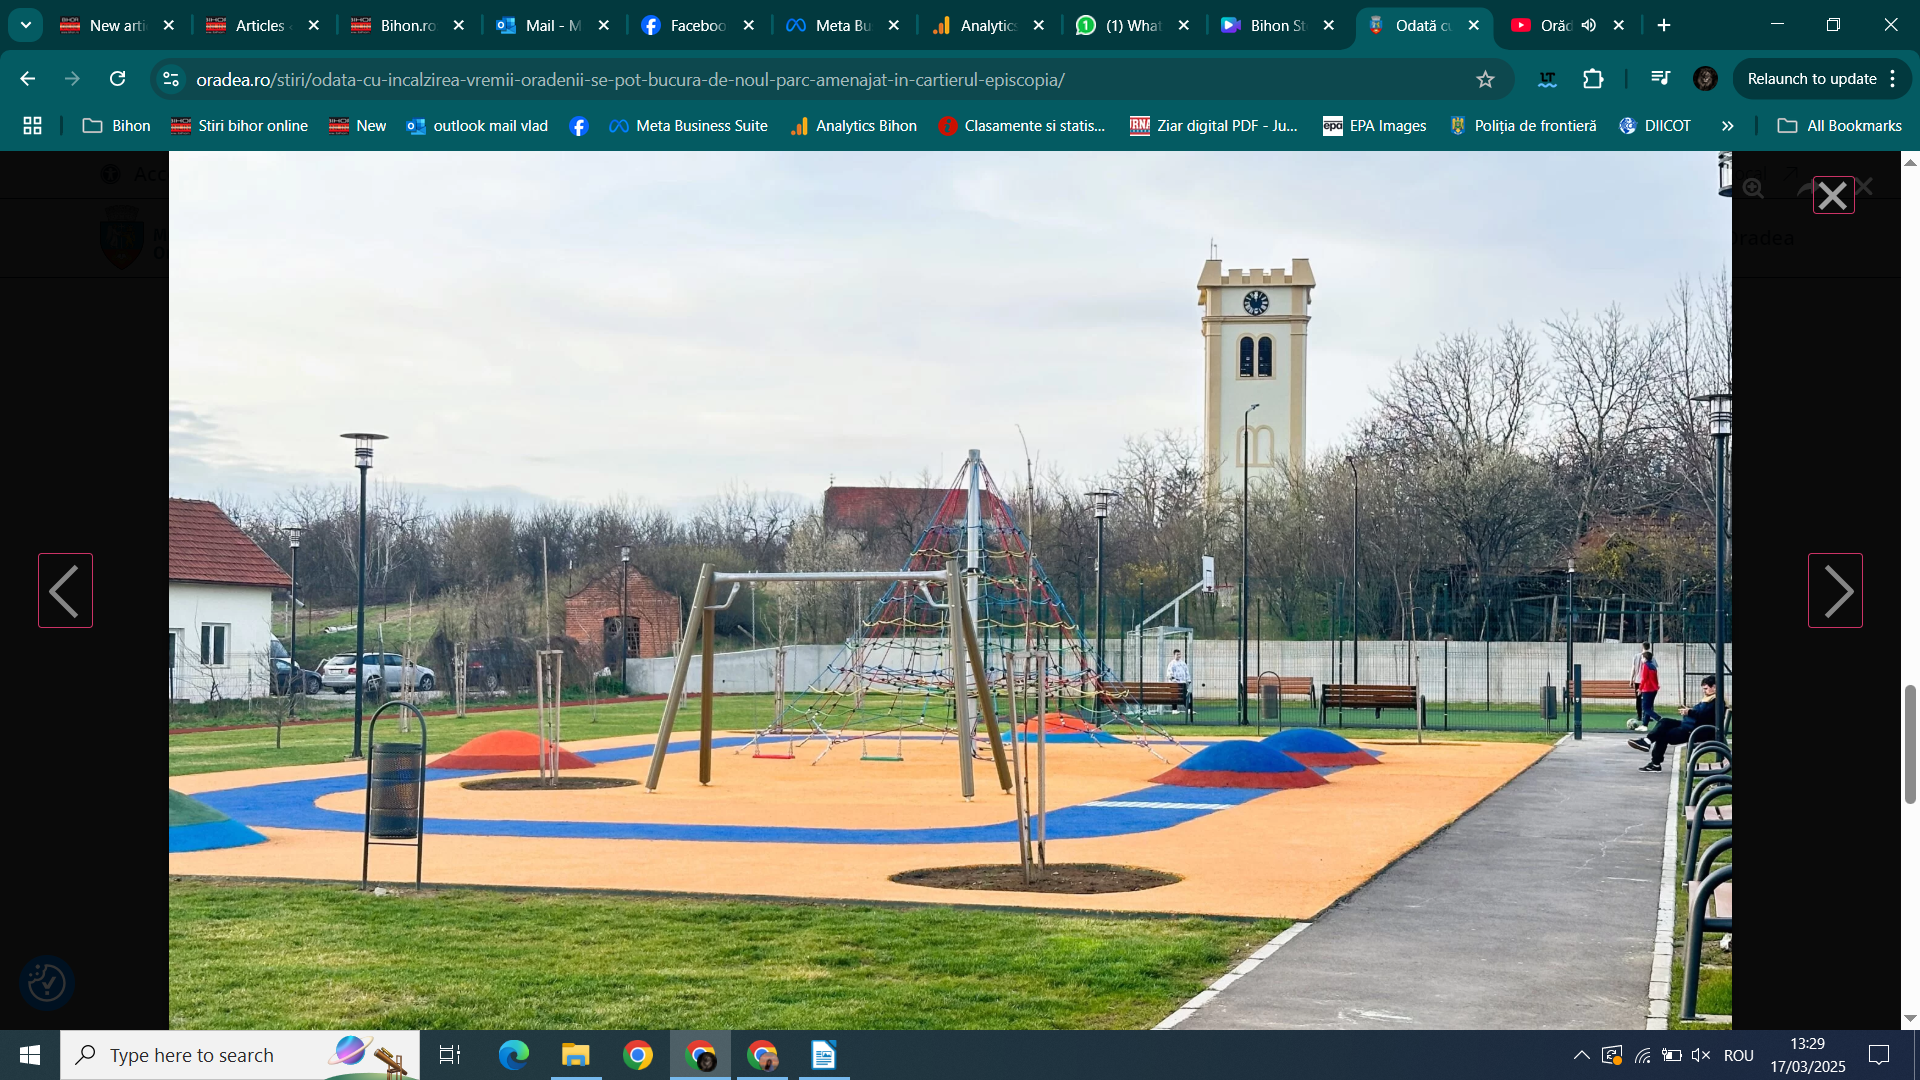The width and height of the screenshot is (1920, 1080).
Task: Go to the previous gallery image
Action: pos(65,591)
